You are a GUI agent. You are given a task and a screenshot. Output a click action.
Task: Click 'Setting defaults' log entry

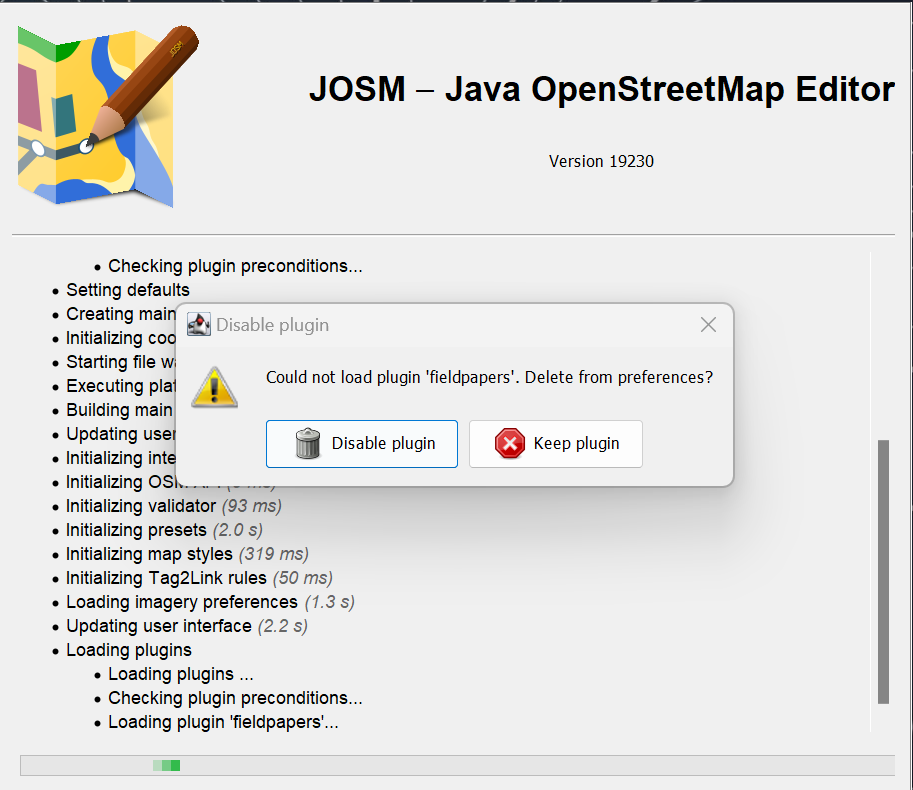point(128,290)
